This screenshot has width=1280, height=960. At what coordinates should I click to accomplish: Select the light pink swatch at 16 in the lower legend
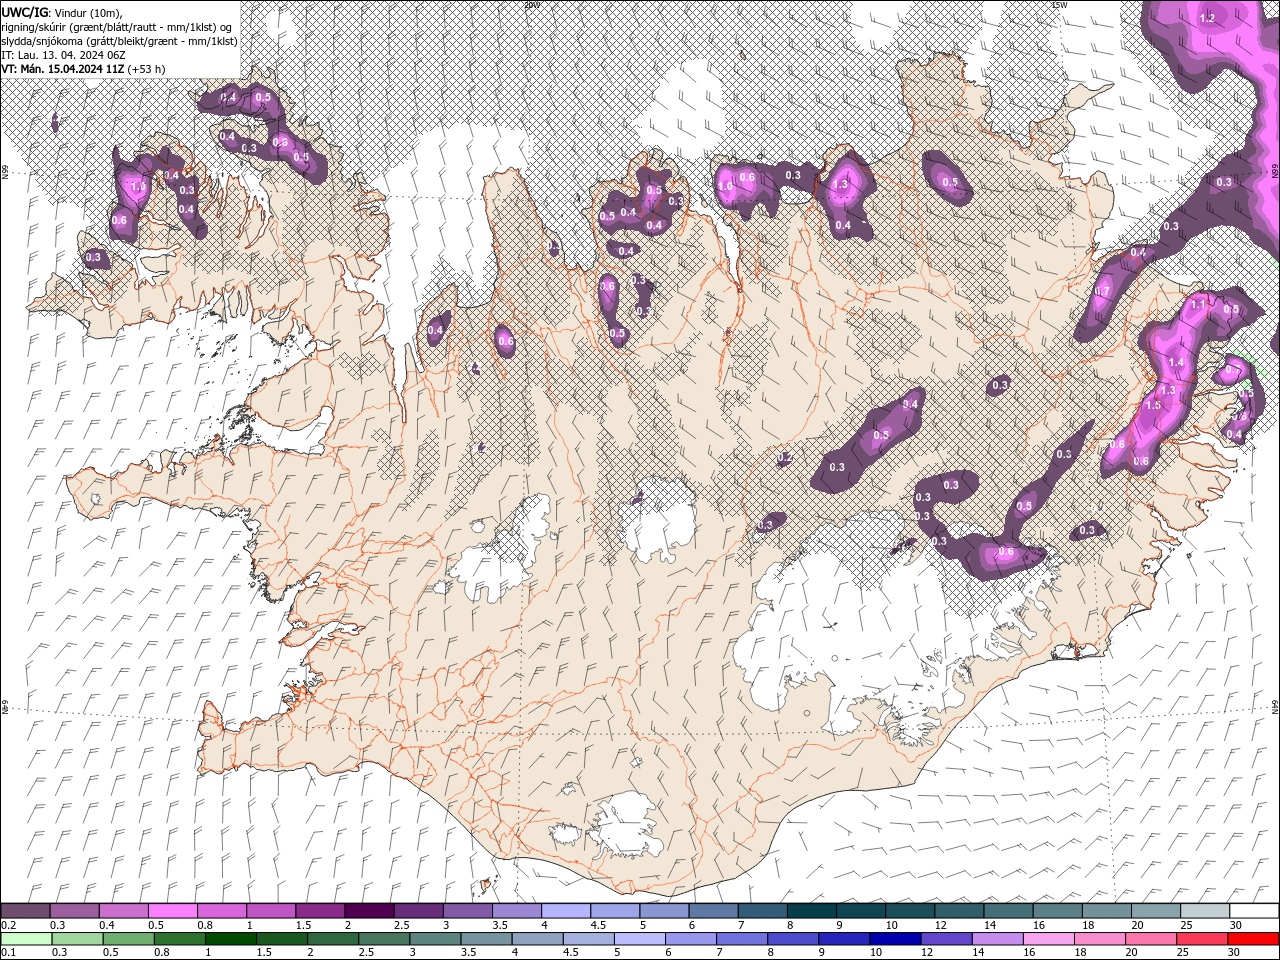1047,939
